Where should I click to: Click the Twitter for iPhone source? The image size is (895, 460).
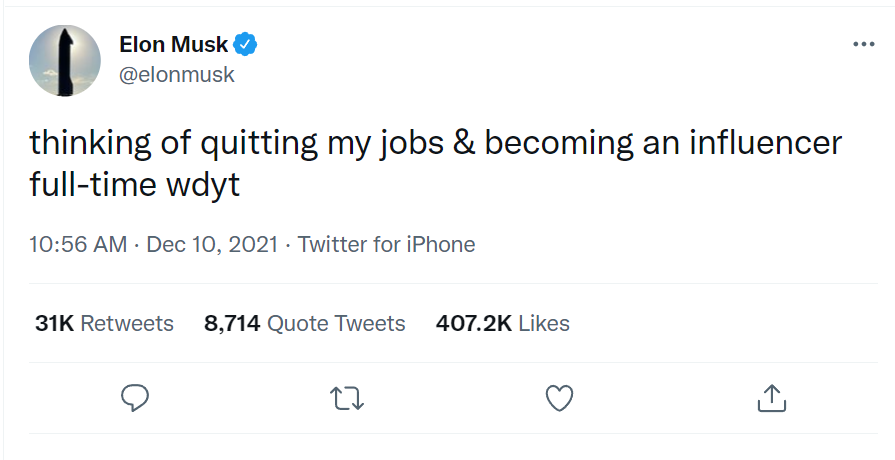pyautogui.click(x=386, y=244)
